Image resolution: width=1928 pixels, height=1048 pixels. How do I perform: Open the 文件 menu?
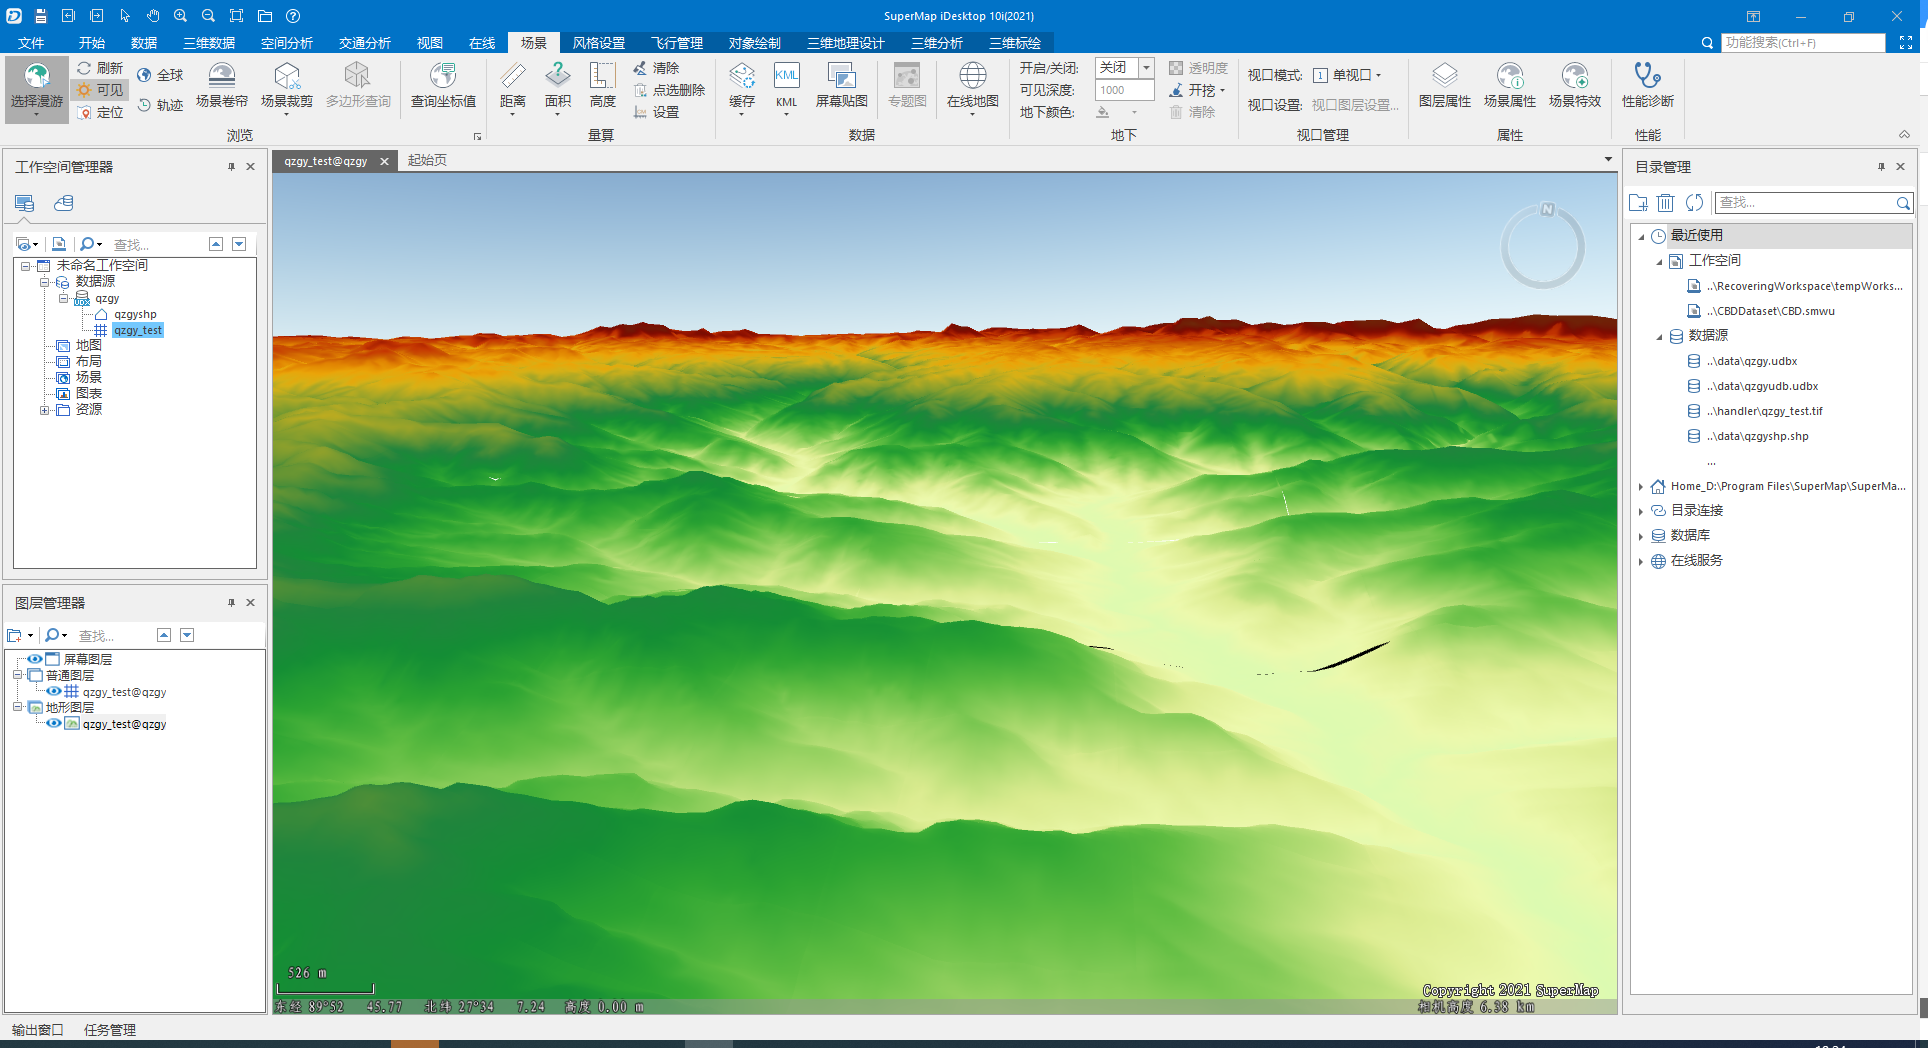tap(31, 43)
